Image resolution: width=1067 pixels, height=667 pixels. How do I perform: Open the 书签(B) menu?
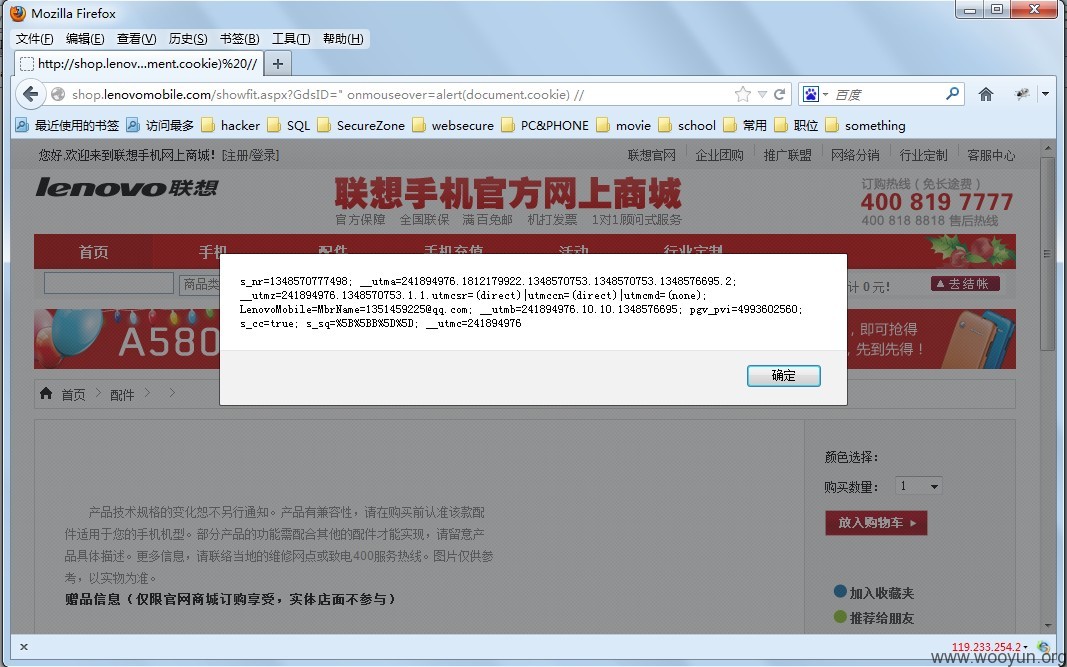(x=240, y=39)
